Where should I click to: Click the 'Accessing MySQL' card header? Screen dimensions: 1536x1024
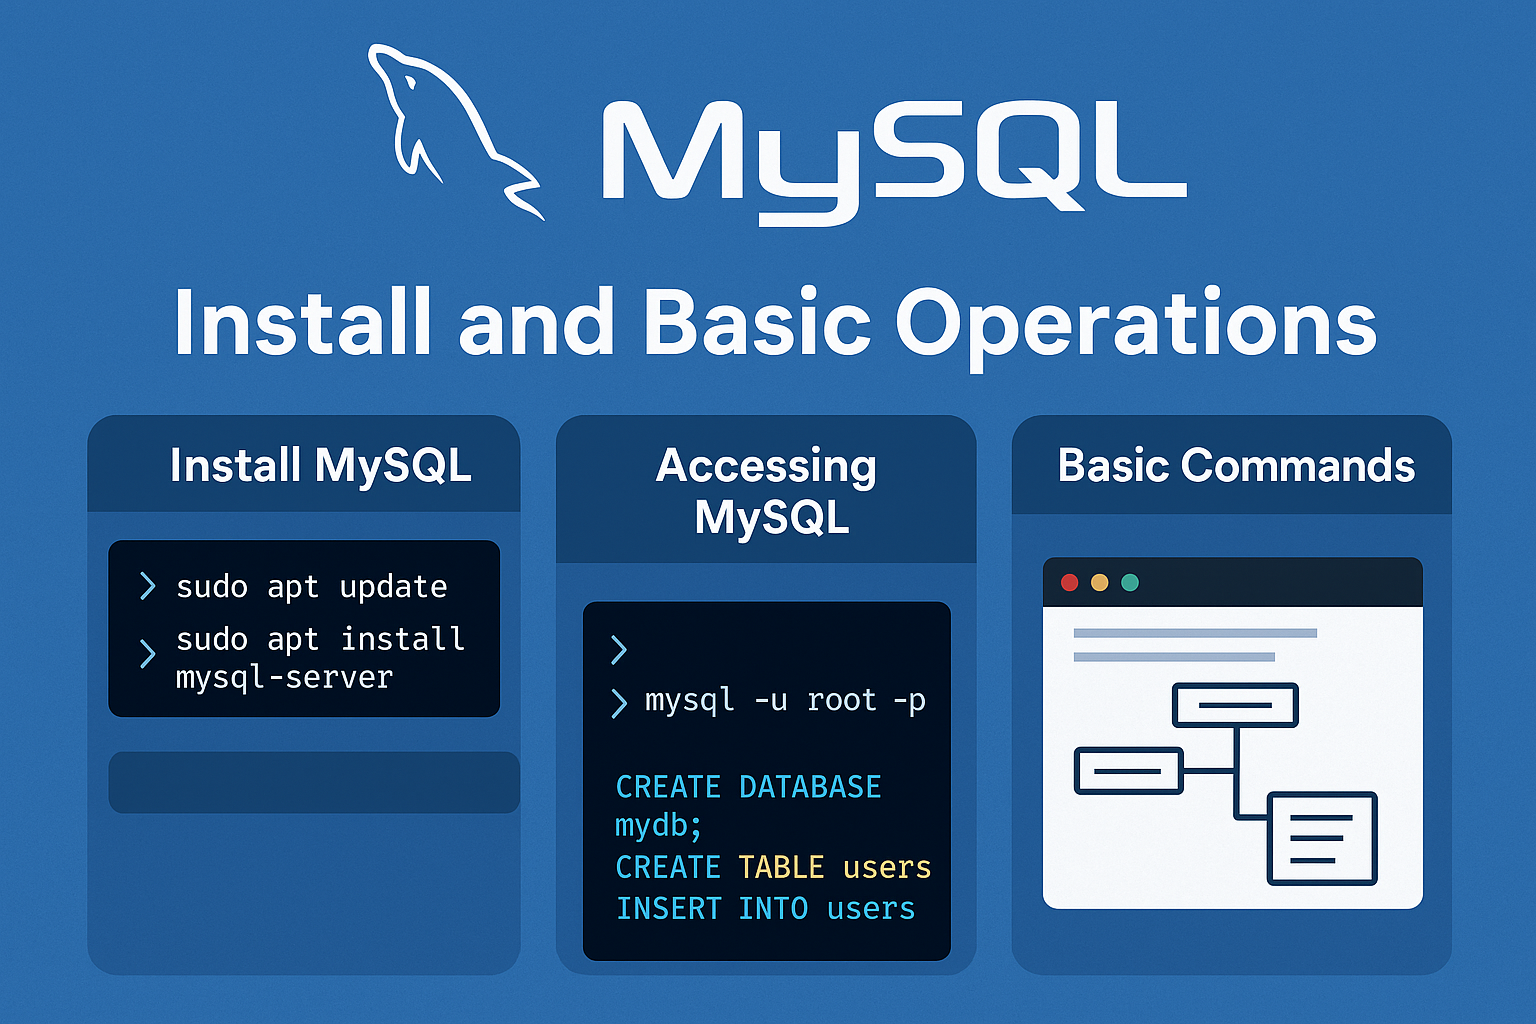(766, 490)
